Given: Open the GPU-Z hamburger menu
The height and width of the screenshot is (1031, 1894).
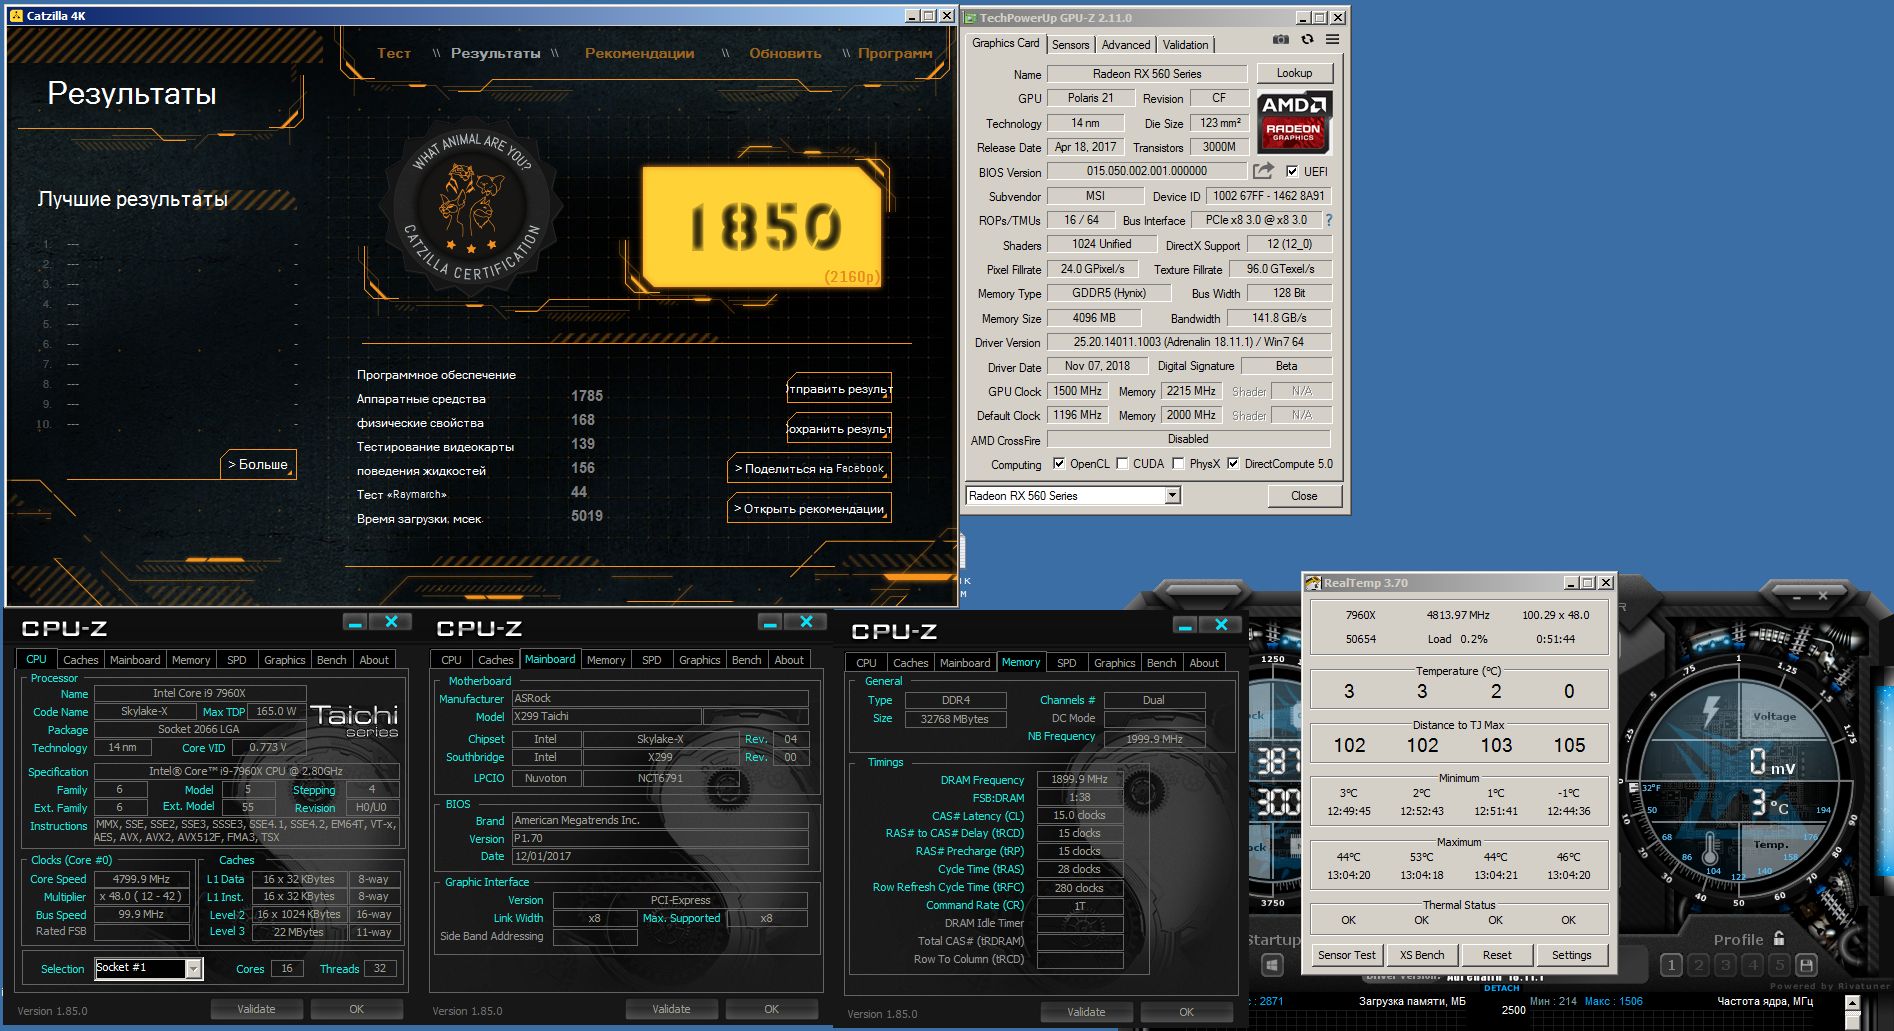Looking at the screenshot, I should 1333,40.
